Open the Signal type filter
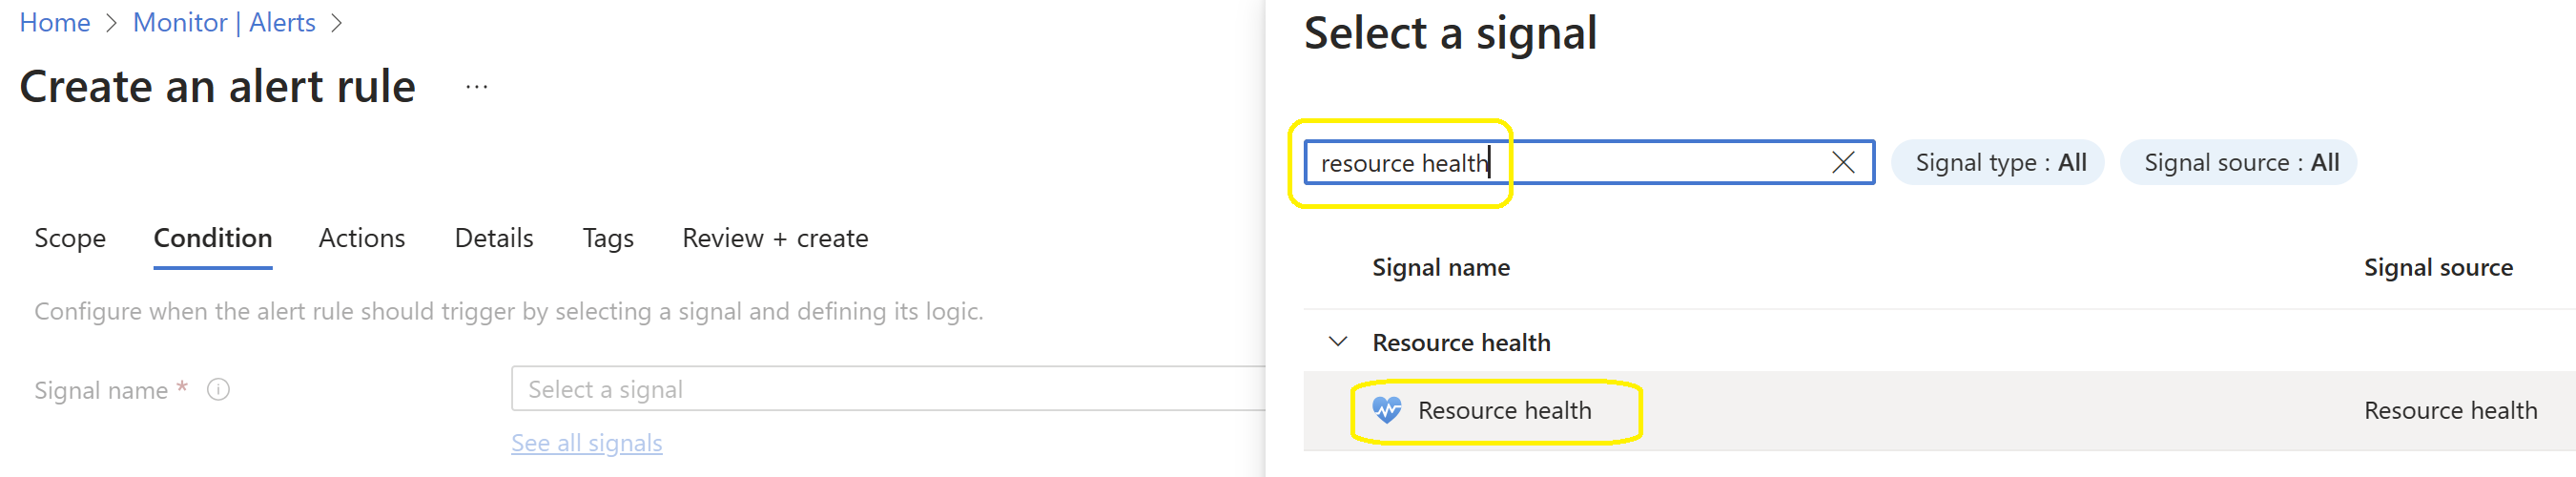The image size is (2576, 477). [x=1999, y=162]
